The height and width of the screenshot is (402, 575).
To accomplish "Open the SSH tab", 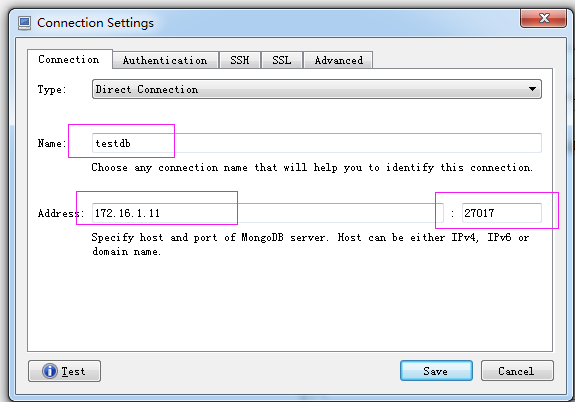I will coord(239,60).
